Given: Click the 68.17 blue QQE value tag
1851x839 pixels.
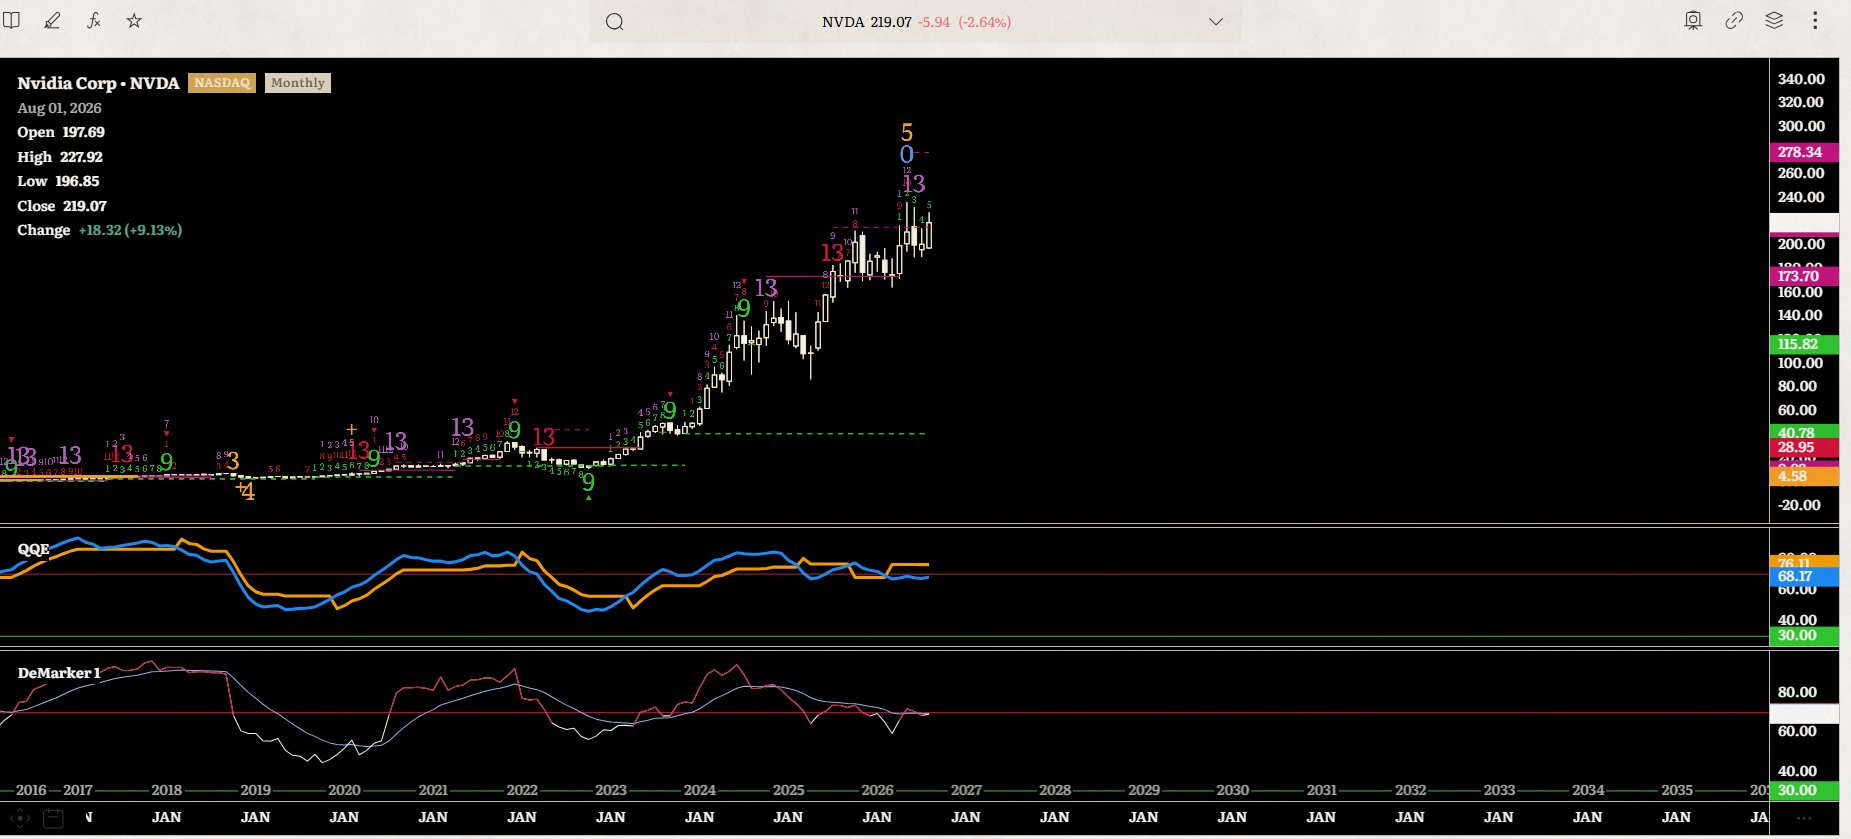Looking at the screenshot, I should (1803, 576).
